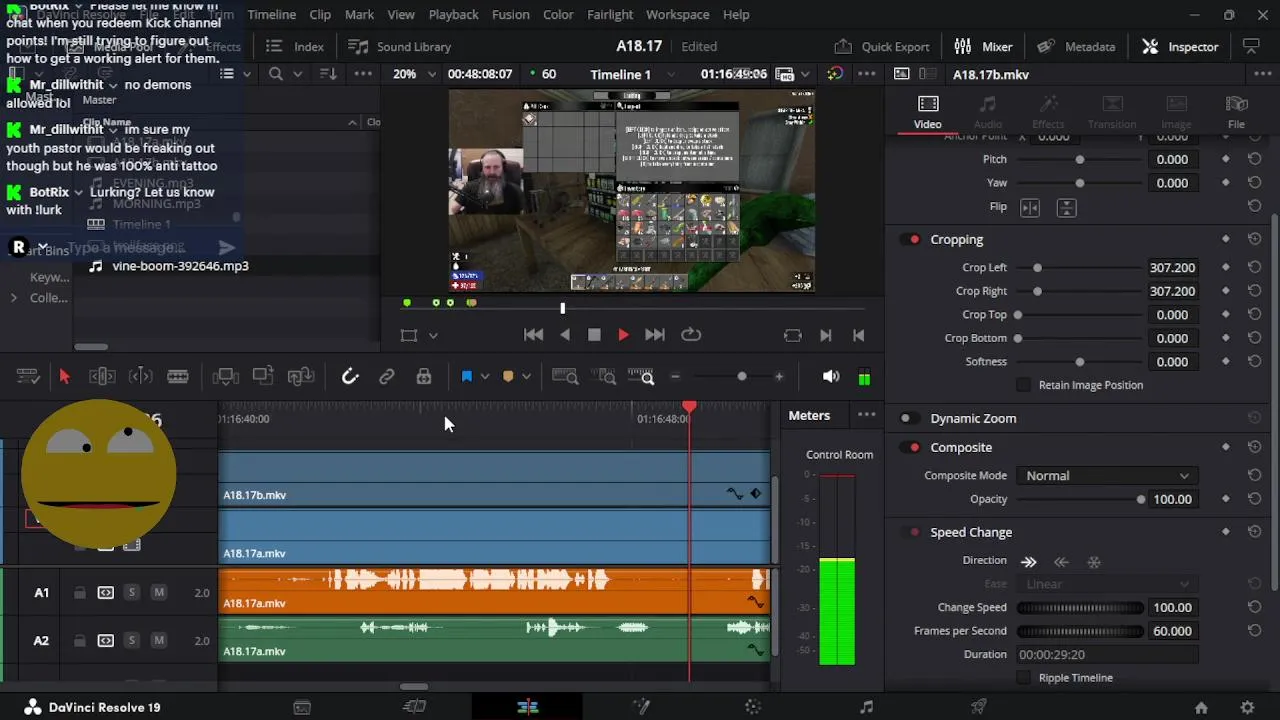The height and width of the screenshot is (720, 1280).
Task: Open the Index panel
Action: (x=296, y=46)
